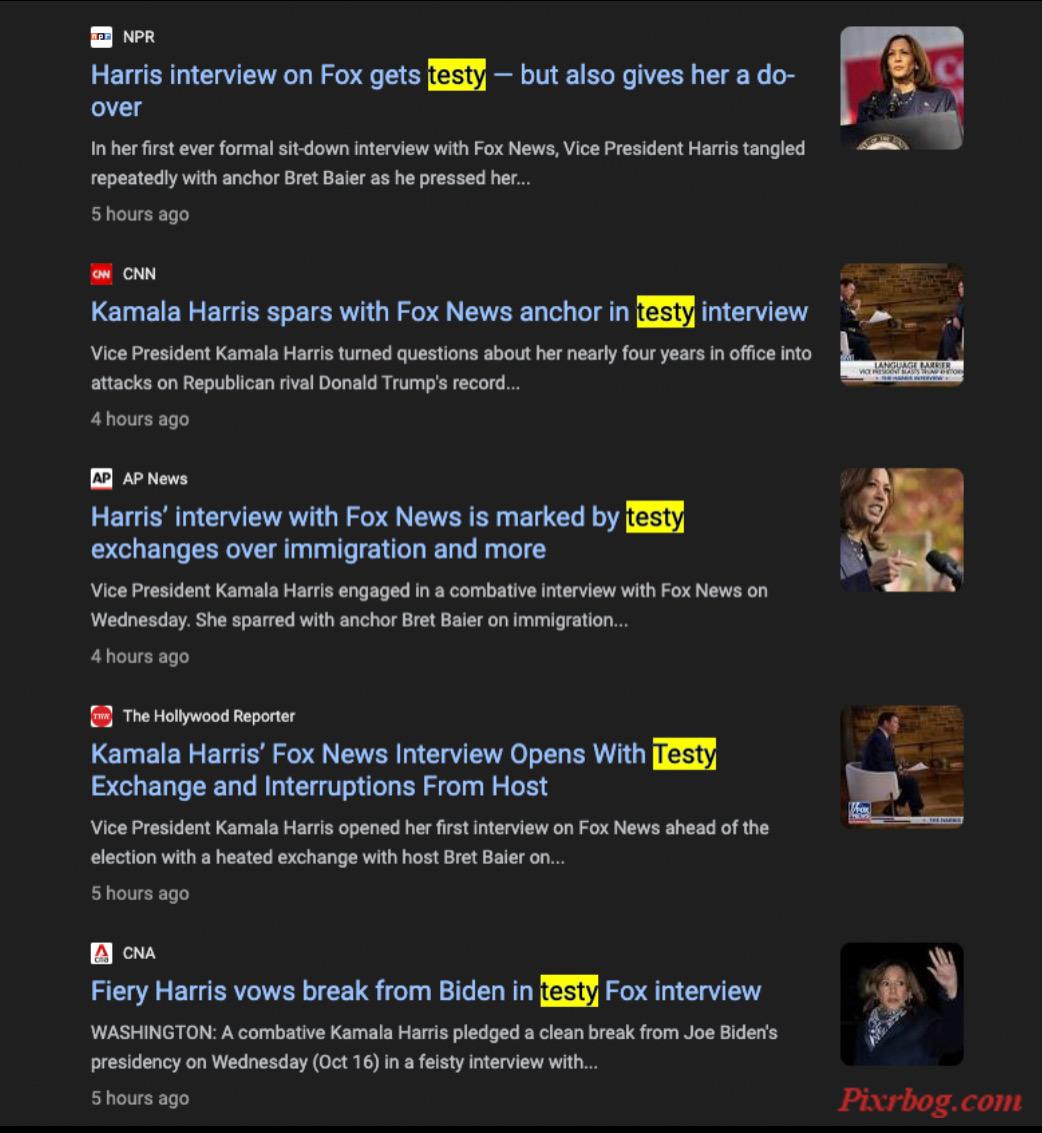Click the AP News logo icon
The height and width of the screenshot is (1133, 1042).
click(x=101, y=478)
